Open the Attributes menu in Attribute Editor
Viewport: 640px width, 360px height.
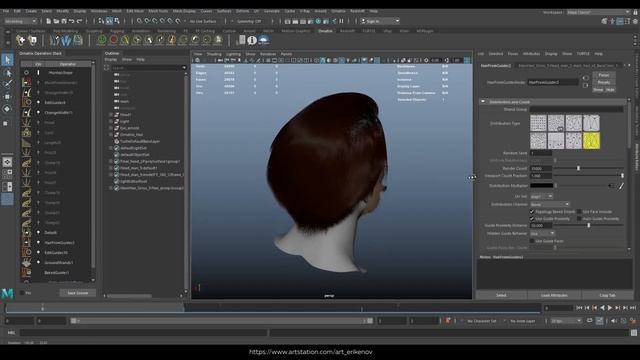pos(531,54)
